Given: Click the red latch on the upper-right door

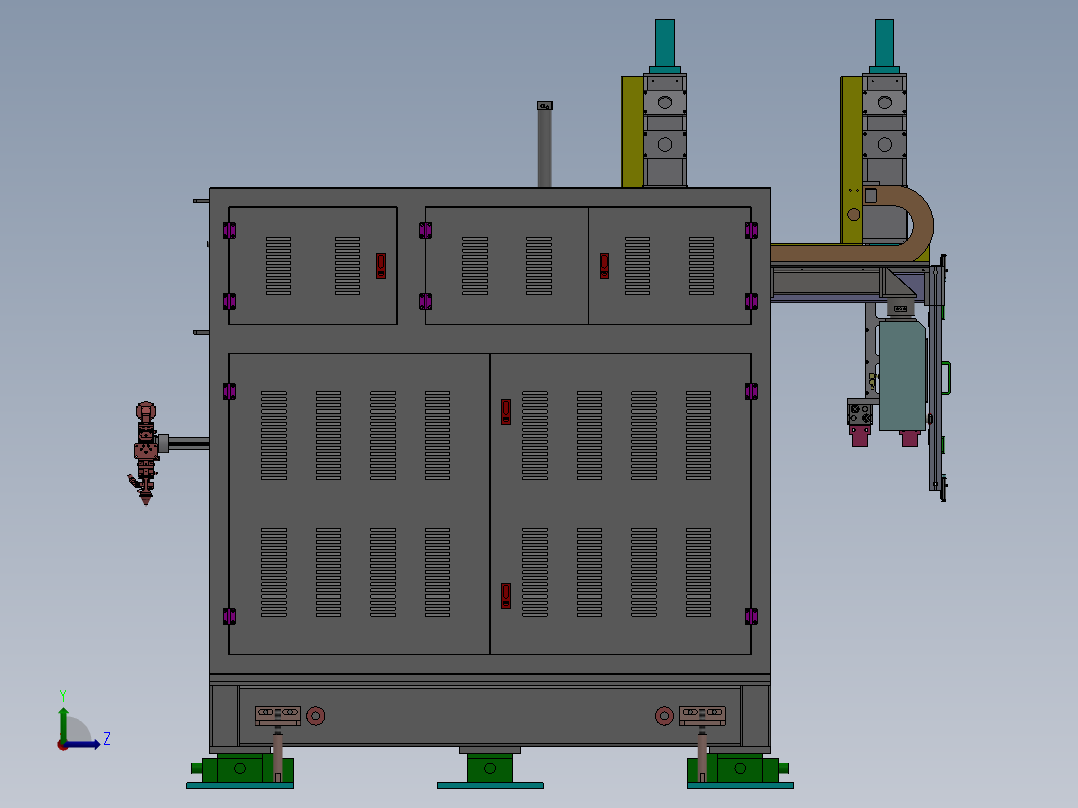Looking at the screenshot, I should [x=604, y=265].
